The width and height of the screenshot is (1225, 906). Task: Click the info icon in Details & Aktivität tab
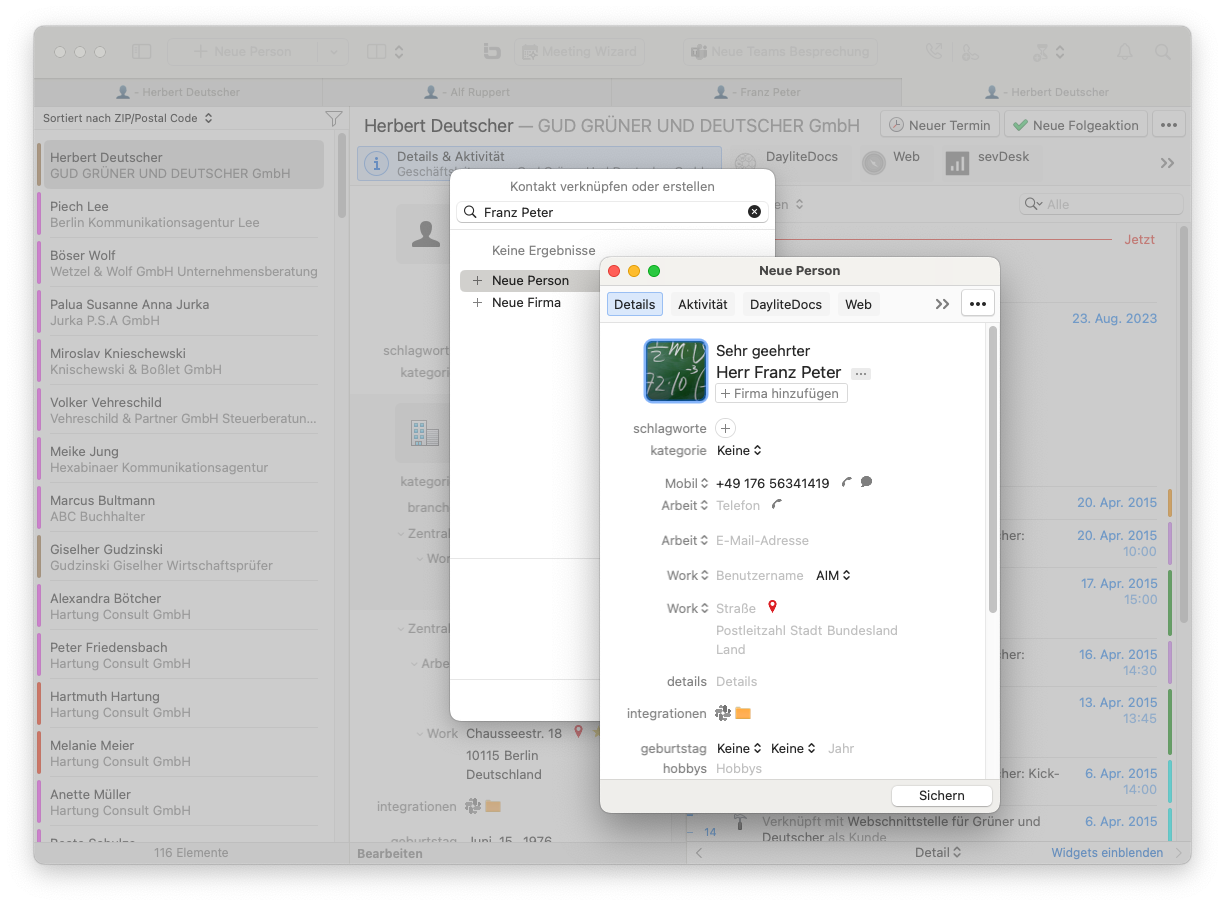(x=376, y=164)
